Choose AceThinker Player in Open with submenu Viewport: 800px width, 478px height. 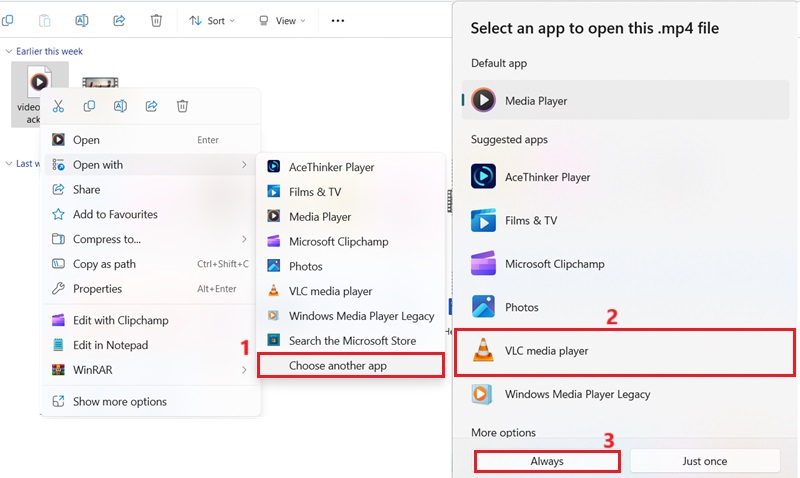351,167
